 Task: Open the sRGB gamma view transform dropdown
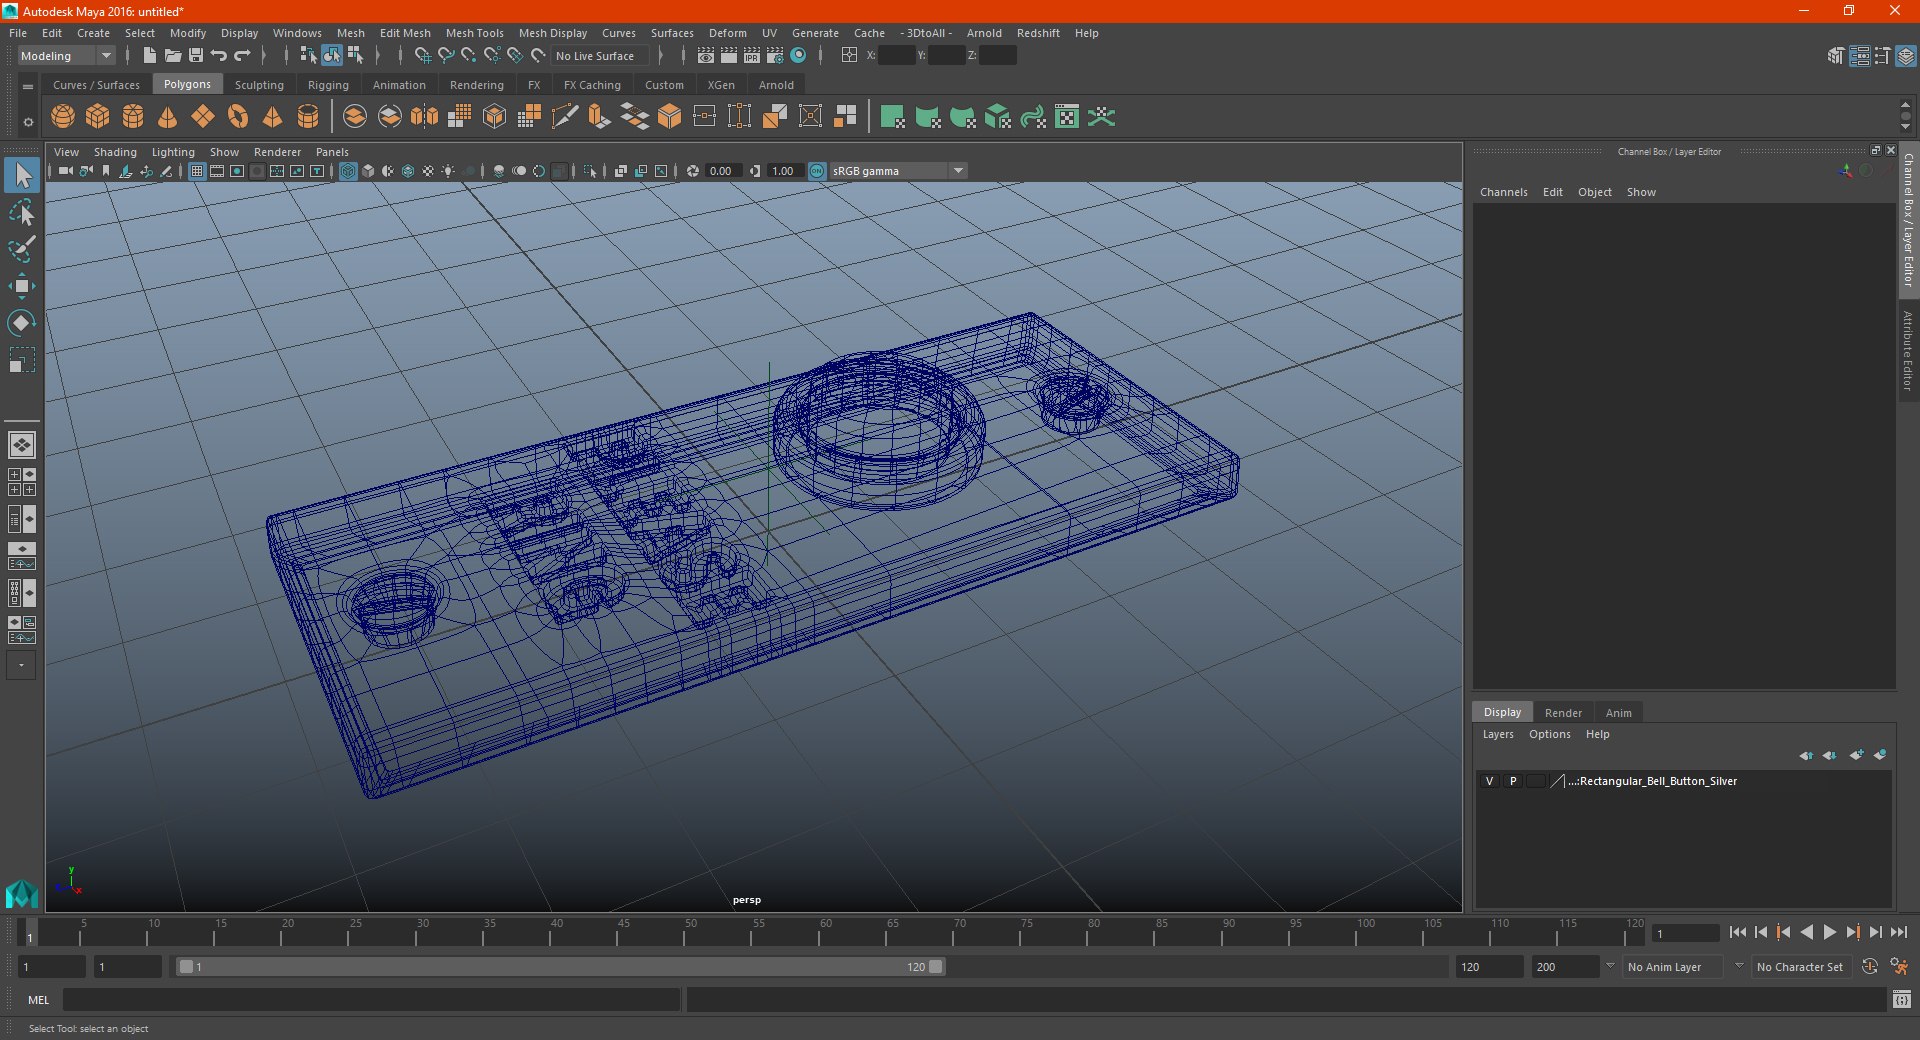click(898, 171)
